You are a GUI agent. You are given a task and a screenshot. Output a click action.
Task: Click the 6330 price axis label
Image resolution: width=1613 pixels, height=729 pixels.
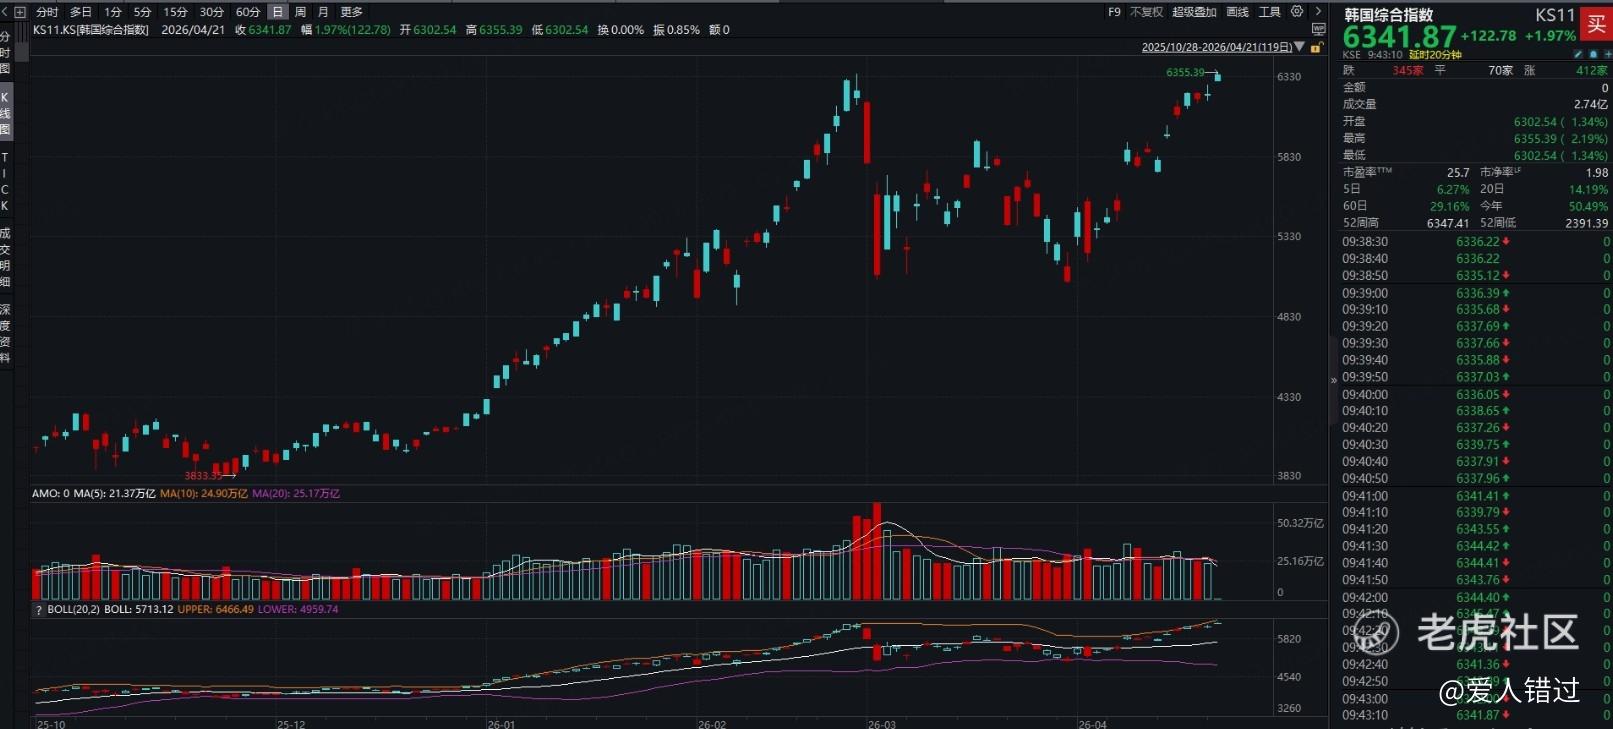(x=1289, y=77)
